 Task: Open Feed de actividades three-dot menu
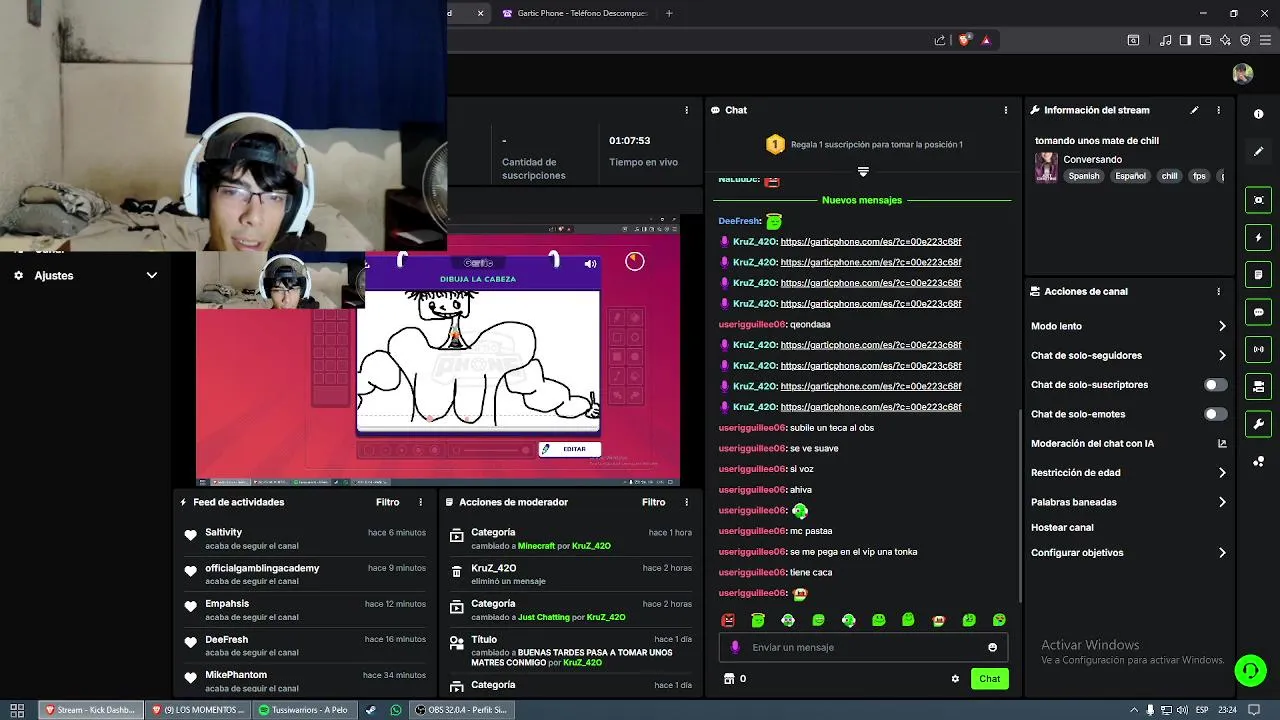click(x=420, y=502)
